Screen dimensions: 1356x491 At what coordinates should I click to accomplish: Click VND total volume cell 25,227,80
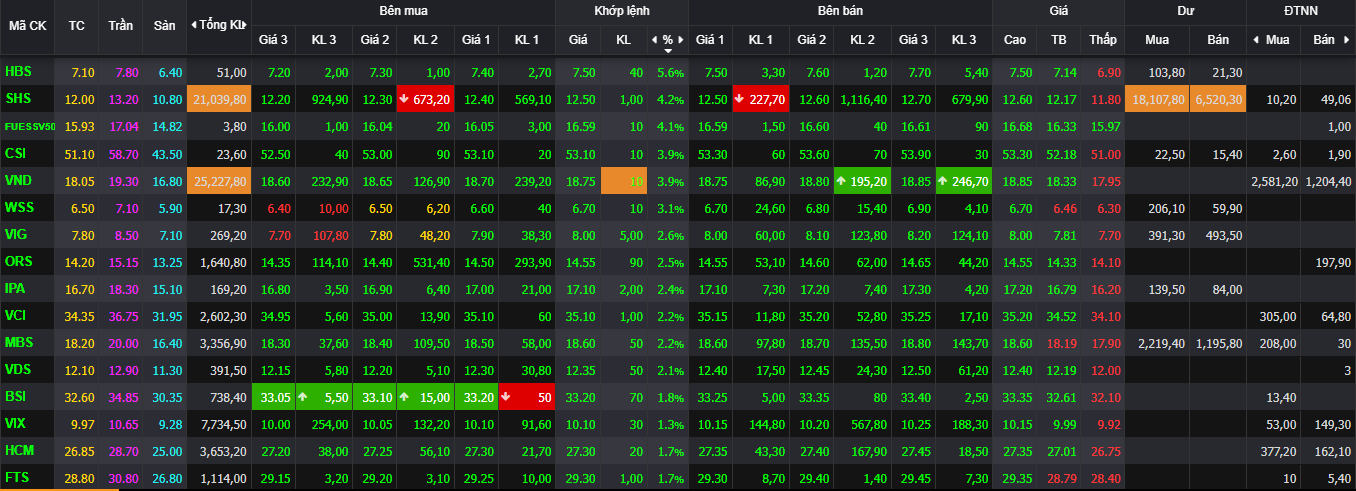click(219, 180)
